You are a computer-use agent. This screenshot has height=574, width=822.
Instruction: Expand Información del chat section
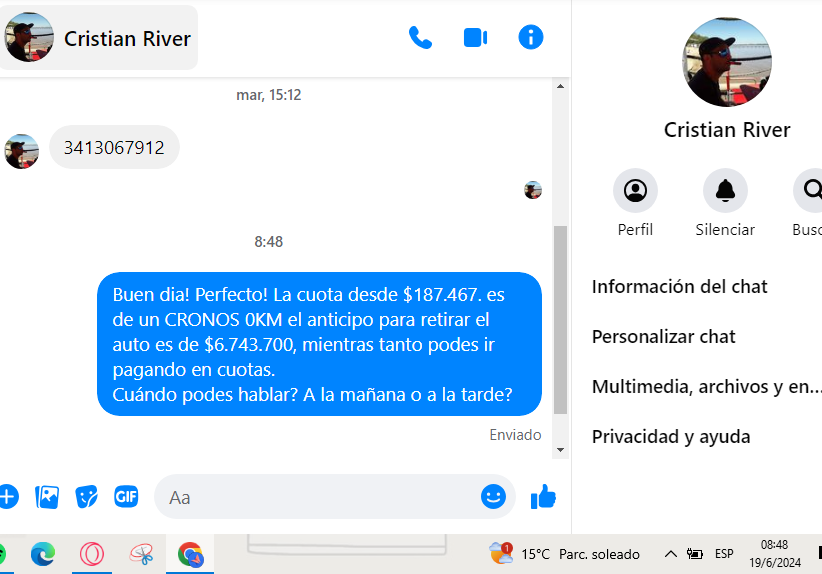click(679, 287)
